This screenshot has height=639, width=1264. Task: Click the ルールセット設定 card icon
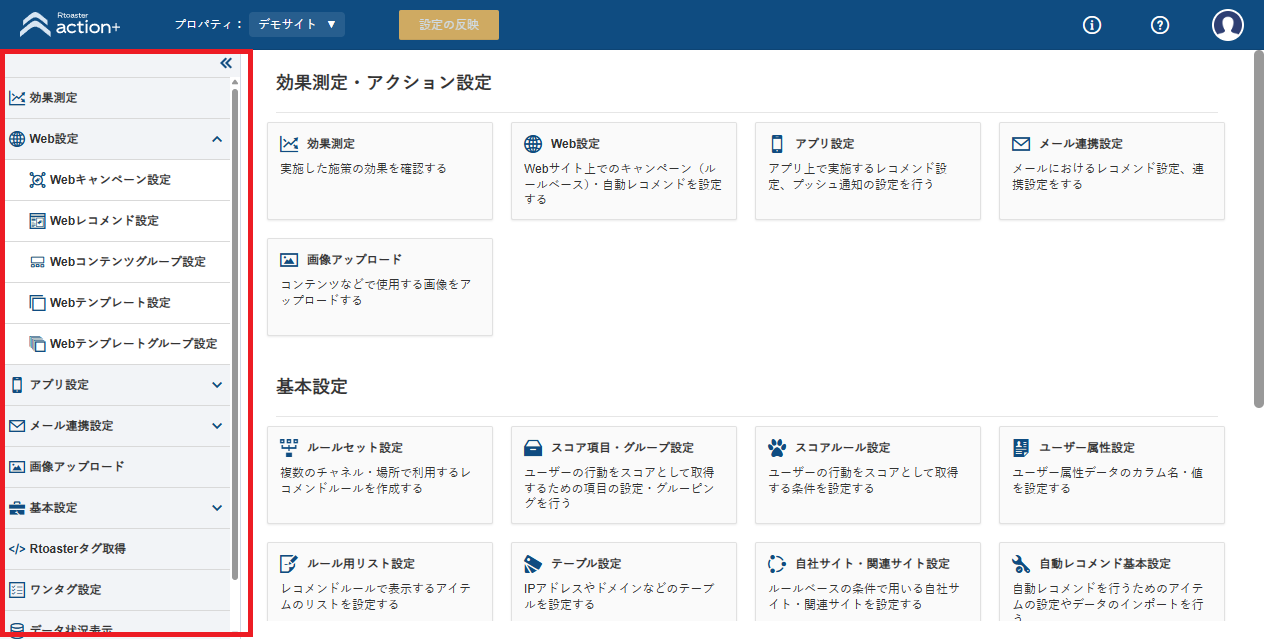pyautogui.click(x=290, y=448)
